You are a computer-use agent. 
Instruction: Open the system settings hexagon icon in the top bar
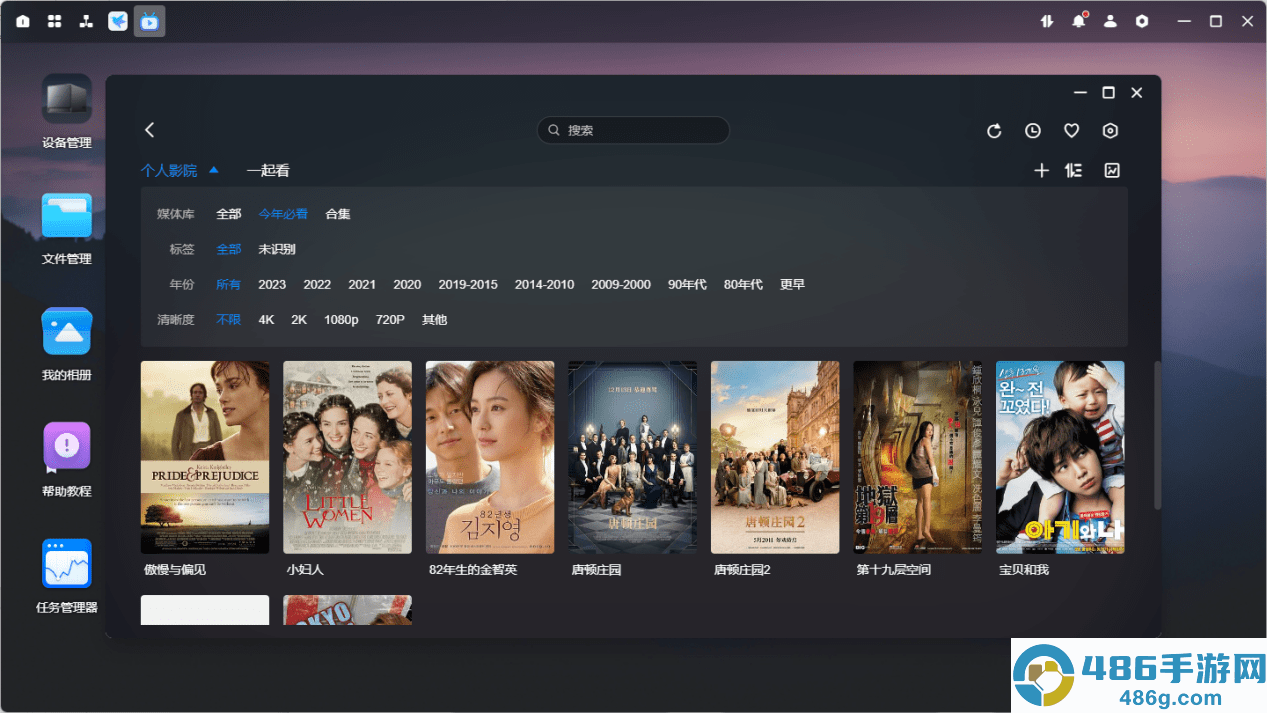click(x=1142, y=21)
